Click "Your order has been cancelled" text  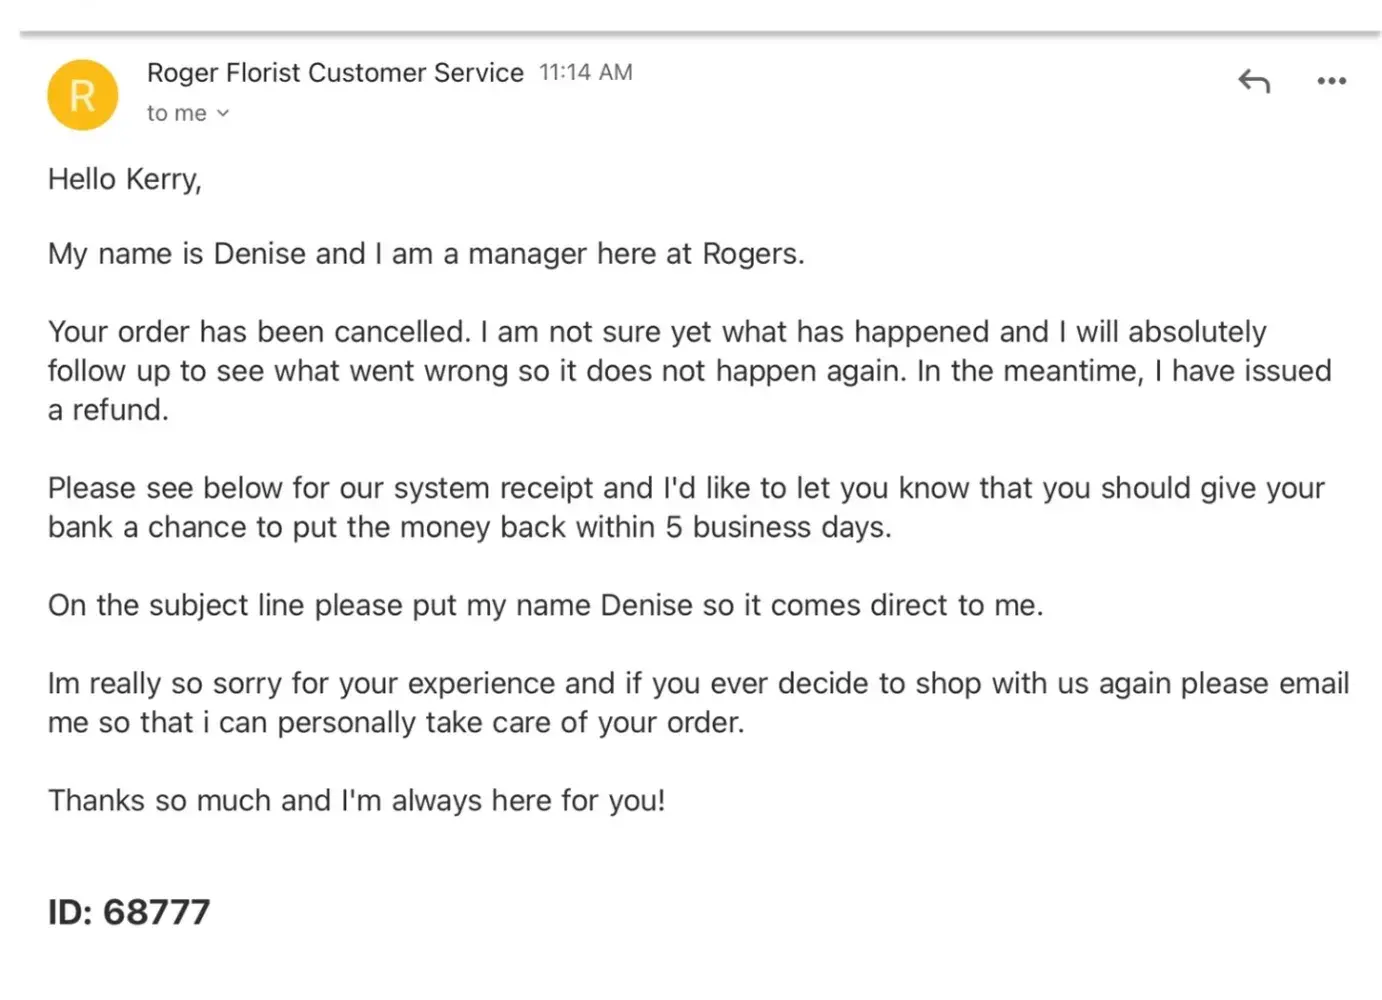click(258, 332)
